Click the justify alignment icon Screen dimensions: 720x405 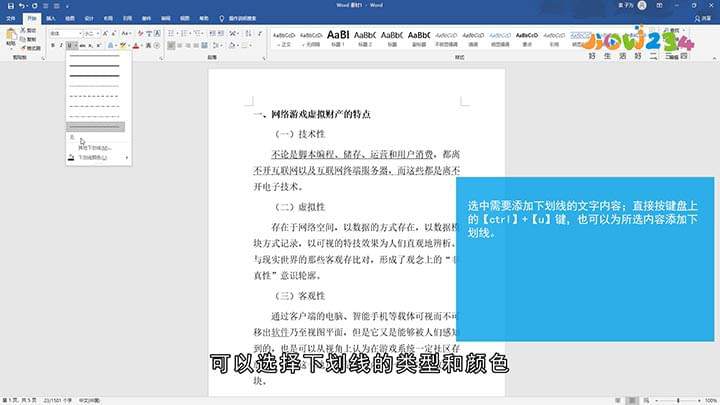click(196, 45)
